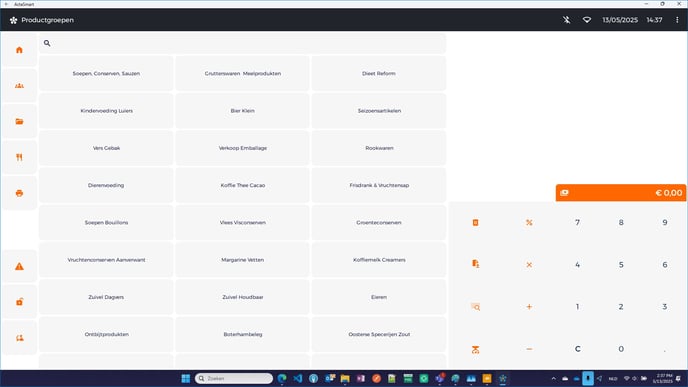This screenshot has height=387, width=688.
Task: Click the minus key on keypad
Action: point(529,349)
